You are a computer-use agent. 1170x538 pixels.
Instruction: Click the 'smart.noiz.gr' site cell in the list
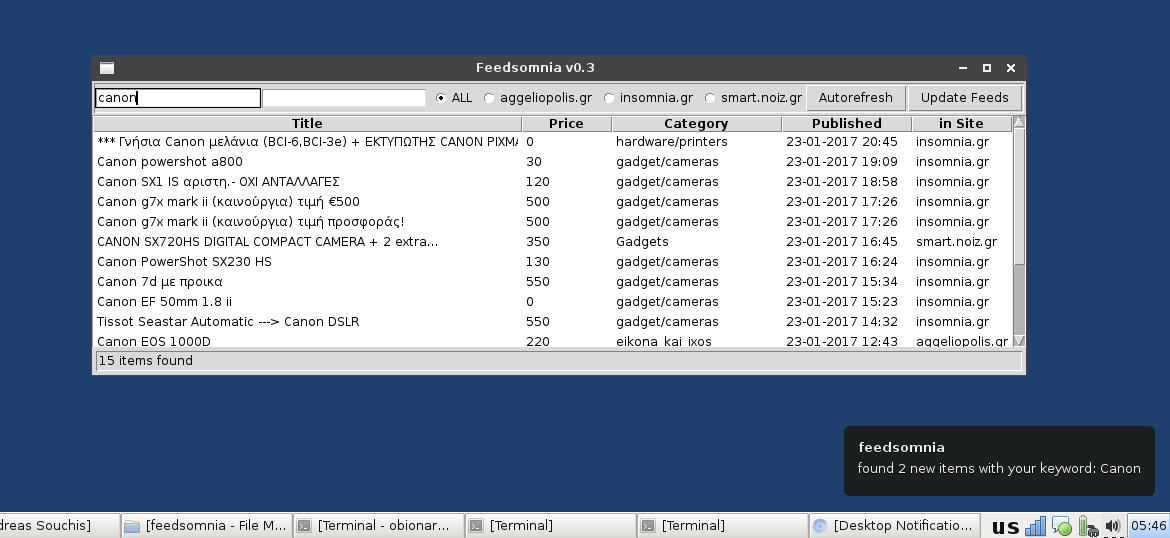tap(957, 242)
